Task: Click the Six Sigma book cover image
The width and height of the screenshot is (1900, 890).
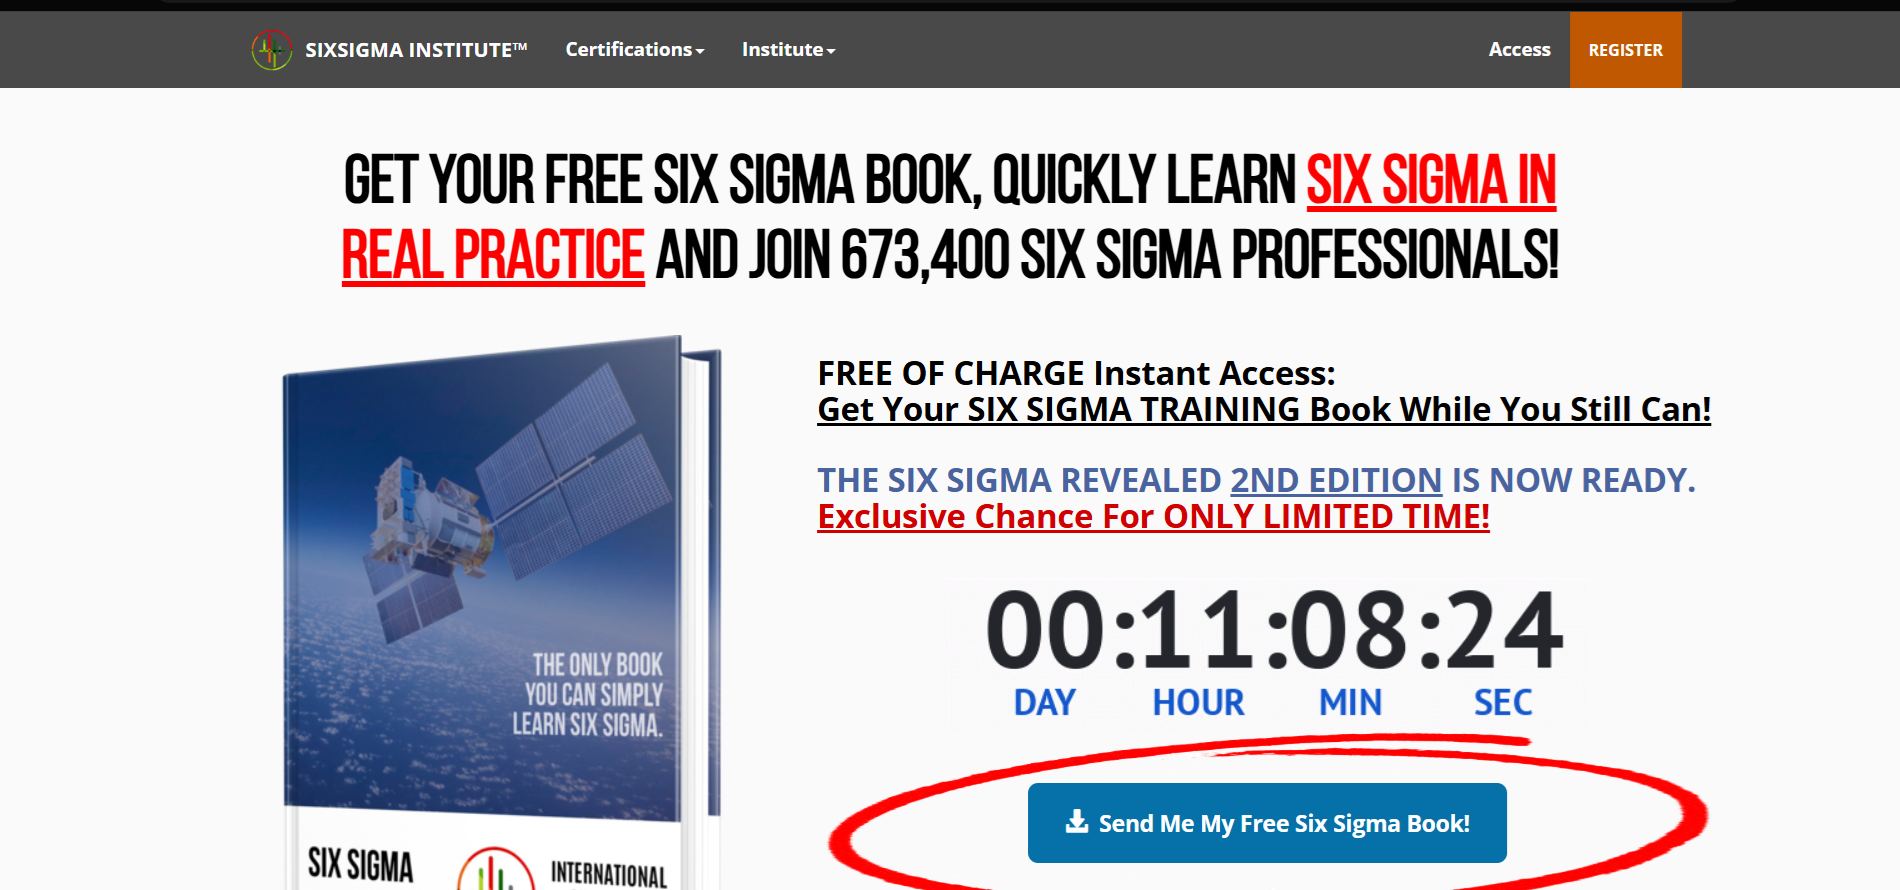Action: pyautogui.click(x=502, y=612)
